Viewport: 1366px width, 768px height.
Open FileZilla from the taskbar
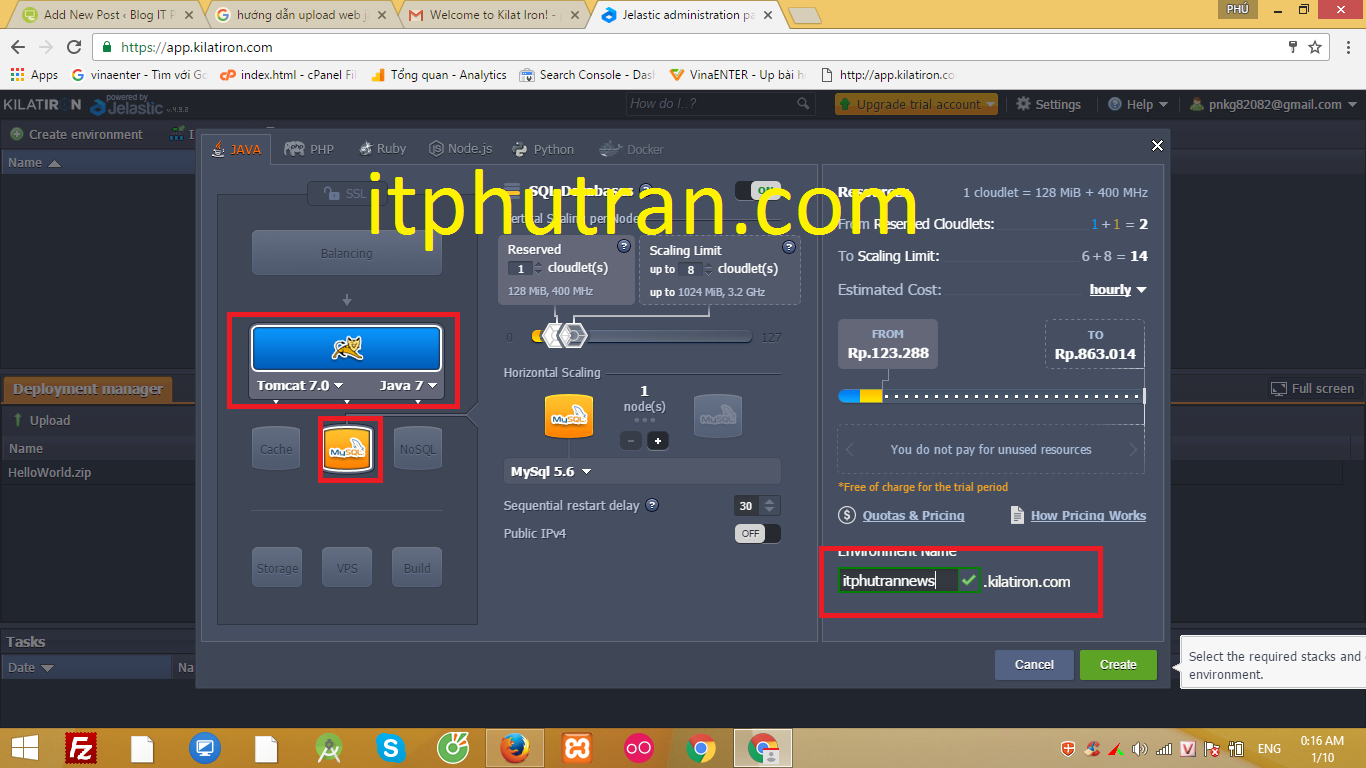coord(81,748)
